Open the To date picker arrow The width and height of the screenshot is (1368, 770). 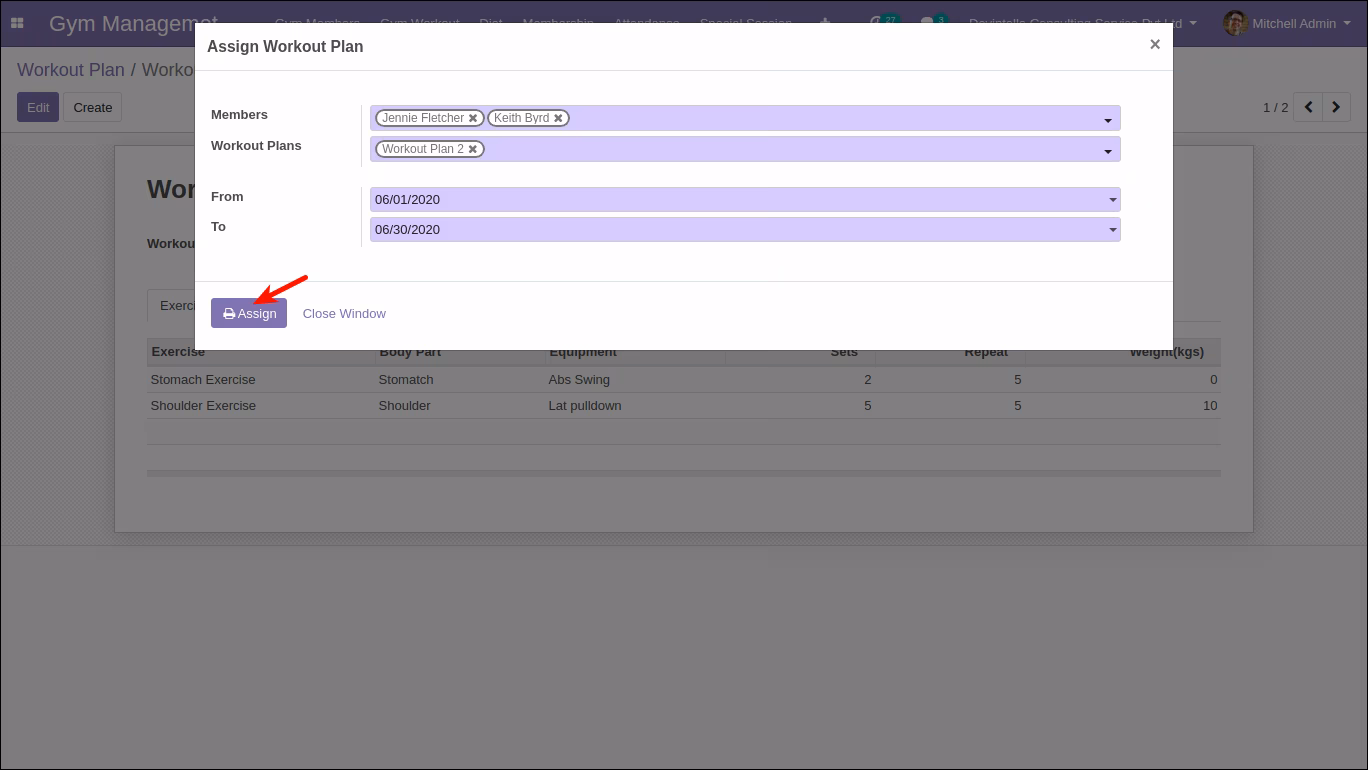tap(1112, 230)
